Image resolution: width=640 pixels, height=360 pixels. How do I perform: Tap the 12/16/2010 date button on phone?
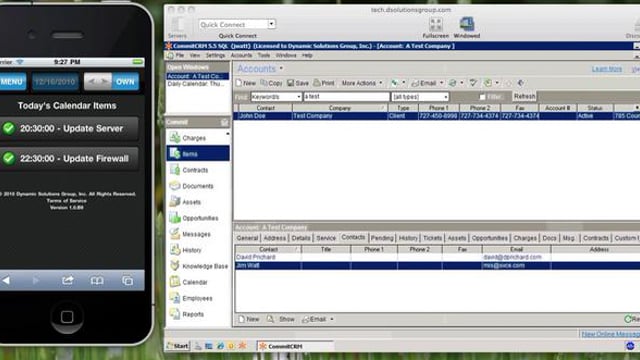[x=55, y=82]
